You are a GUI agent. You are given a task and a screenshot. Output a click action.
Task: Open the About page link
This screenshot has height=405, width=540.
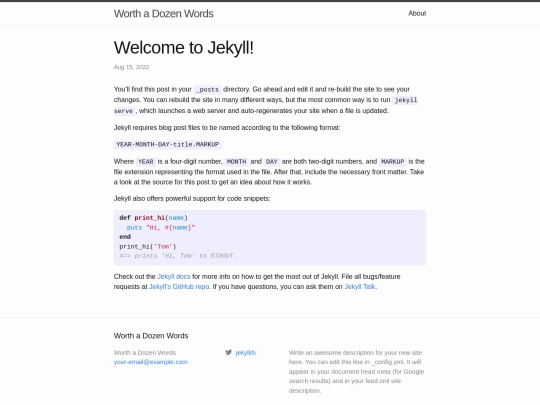tap(417, 13)
